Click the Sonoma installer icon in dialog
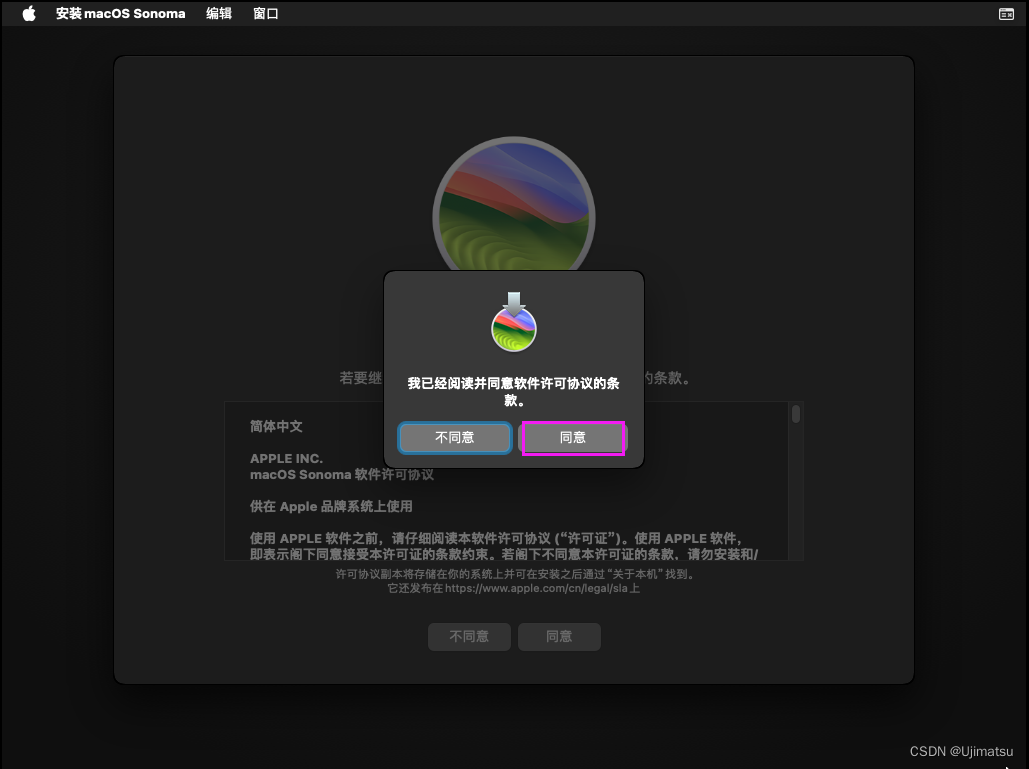 (514, 322)
